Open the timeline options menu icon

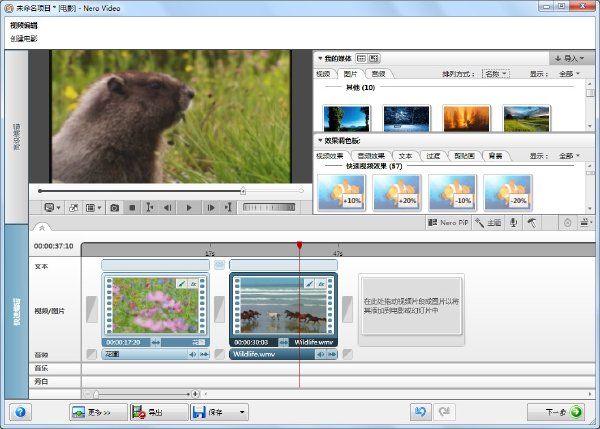coord(585,222)
